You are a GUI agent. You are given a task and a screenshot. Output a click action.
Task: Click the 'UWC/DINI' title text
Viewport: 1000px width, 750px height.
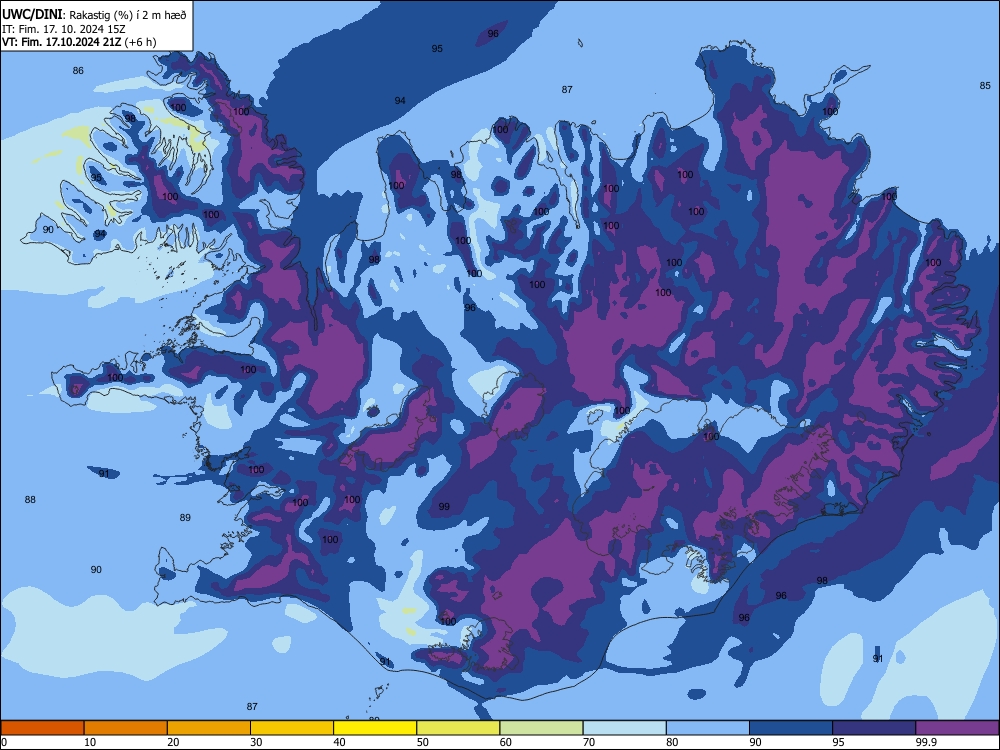coord(32,13)
